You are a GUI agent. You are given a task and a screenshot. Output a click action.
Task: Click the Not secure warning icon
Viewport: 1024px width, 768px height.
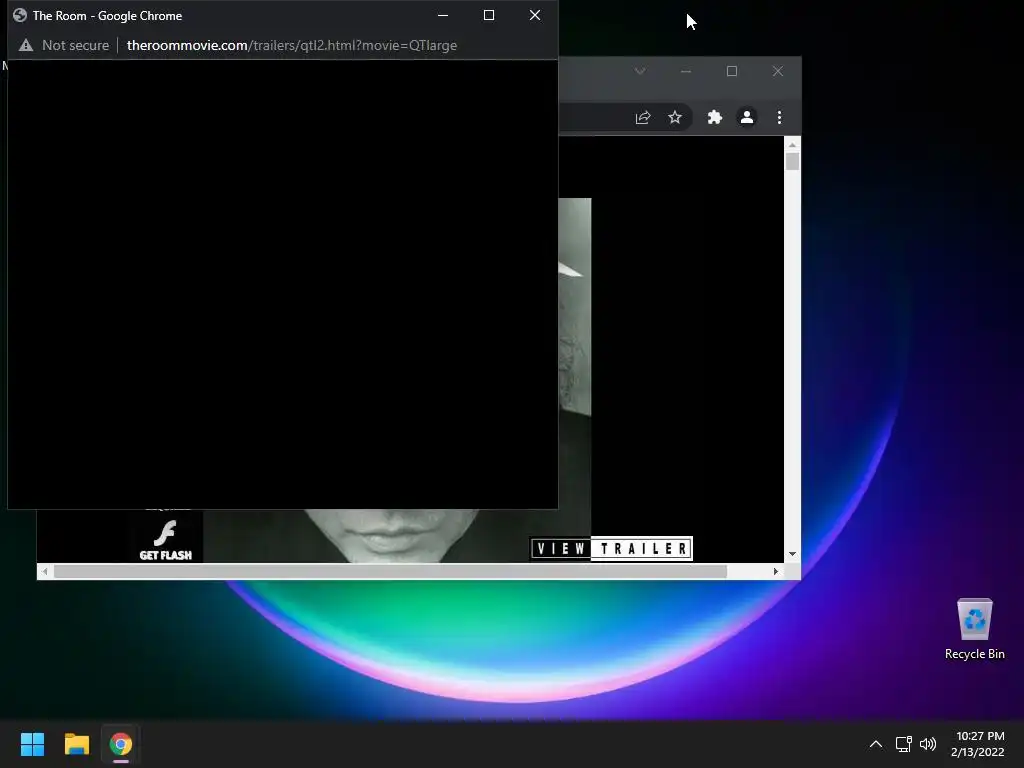[x=25, y=45]
